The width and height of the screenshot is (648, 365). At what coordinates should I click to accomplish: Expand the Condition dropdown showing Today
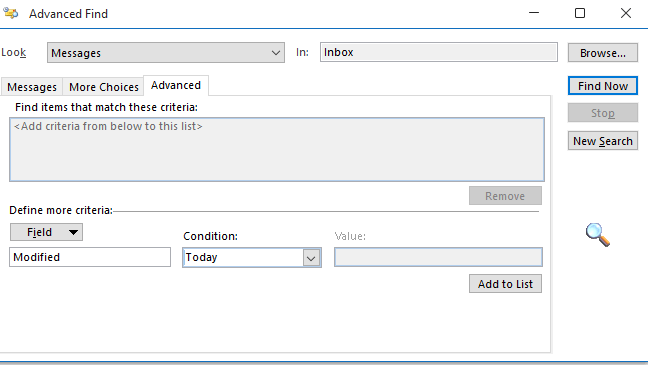tap(252, 258)
